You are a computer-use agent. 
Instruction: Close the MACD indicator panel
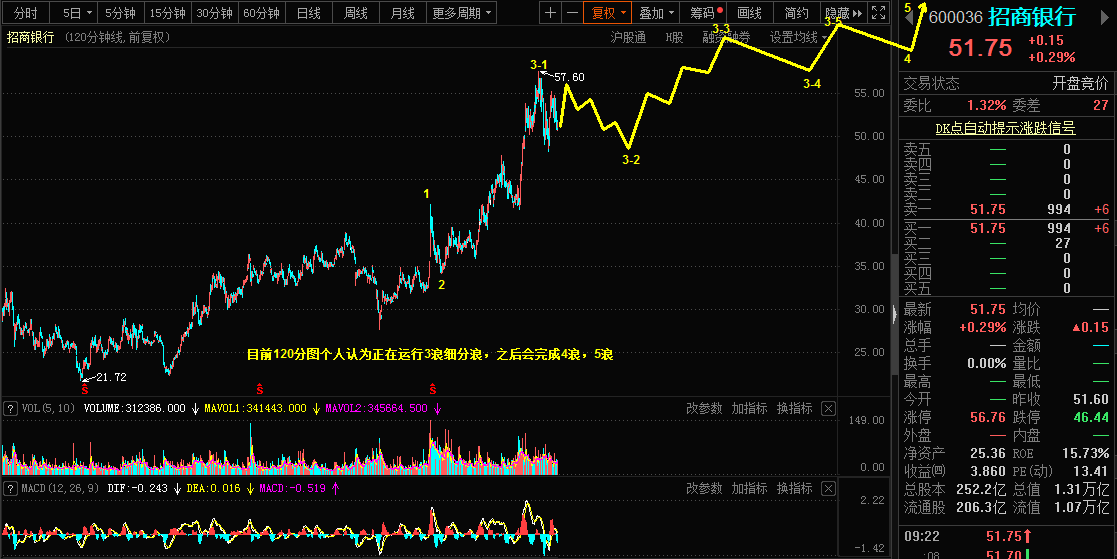click(x=828, y=489)
